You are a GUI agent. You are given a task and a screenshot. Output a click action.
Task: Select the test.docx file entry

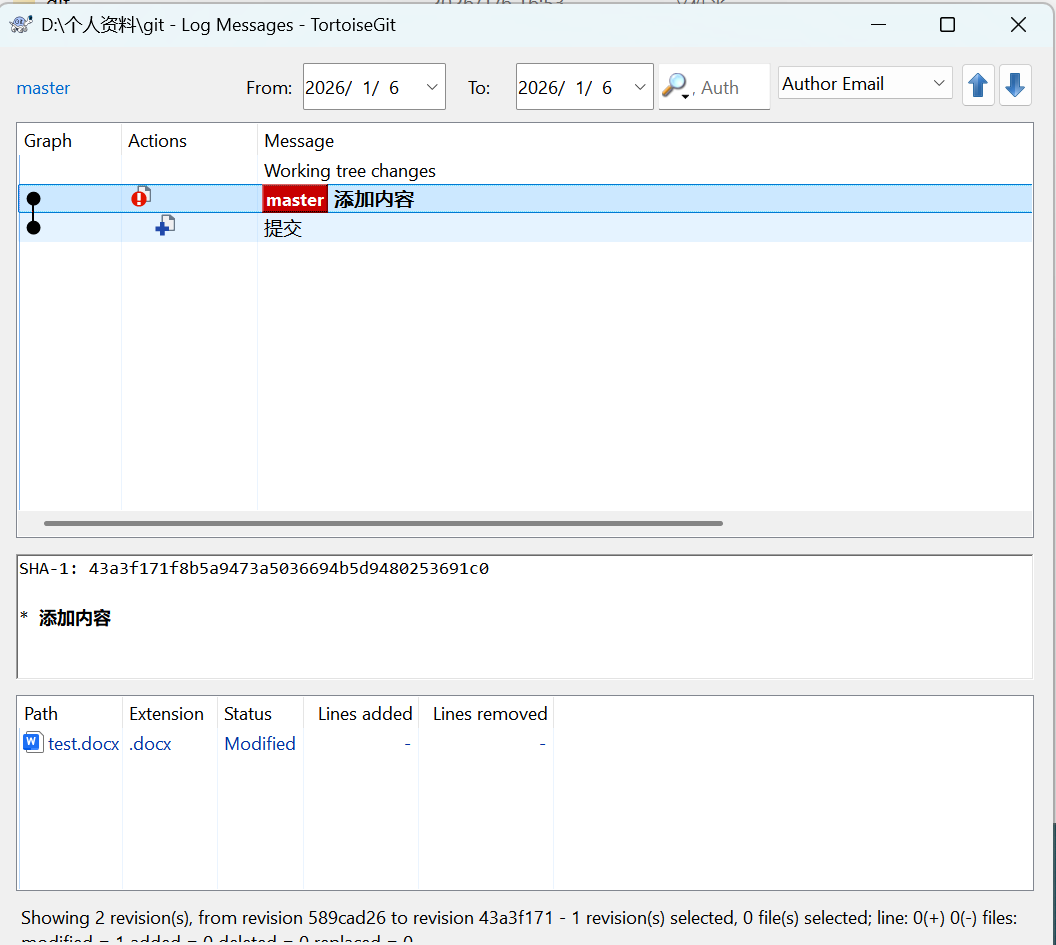pos(84,744)
